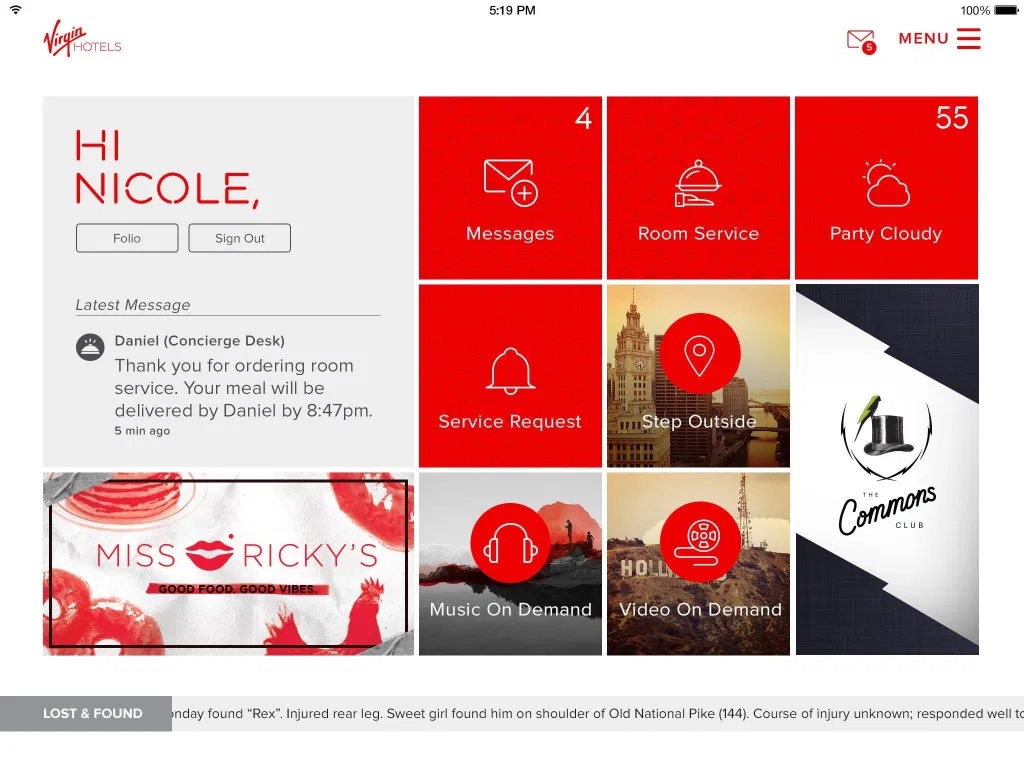Click the Folio button
The height and width of the screenshot is (768, 1024).
[x=127, y=238]
